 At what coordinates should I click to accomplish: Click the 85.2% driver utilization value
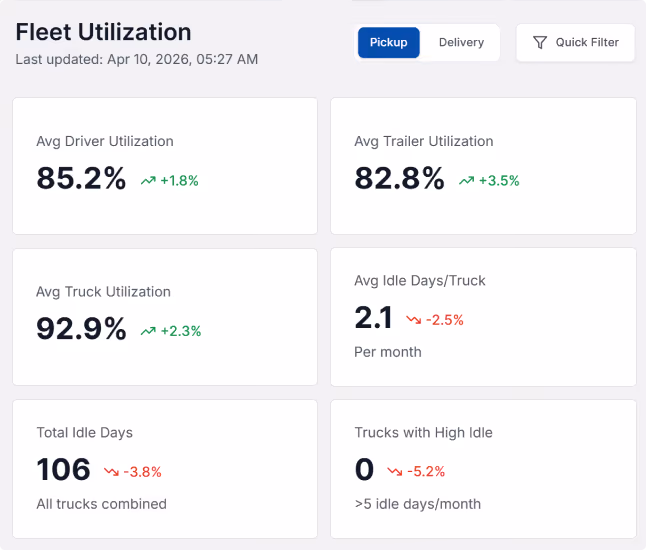[81, 178]
